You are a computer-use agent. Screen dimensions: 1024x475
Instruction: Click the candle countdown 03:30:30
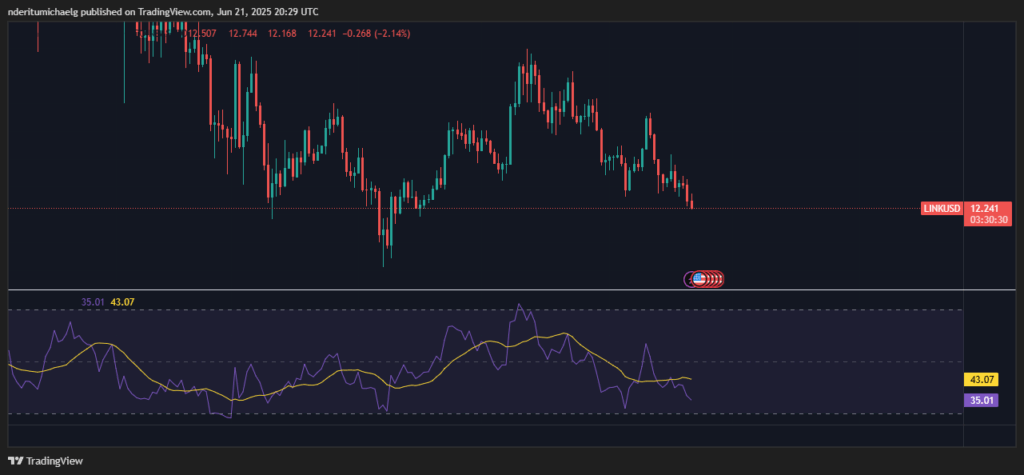tap(987, 220)
